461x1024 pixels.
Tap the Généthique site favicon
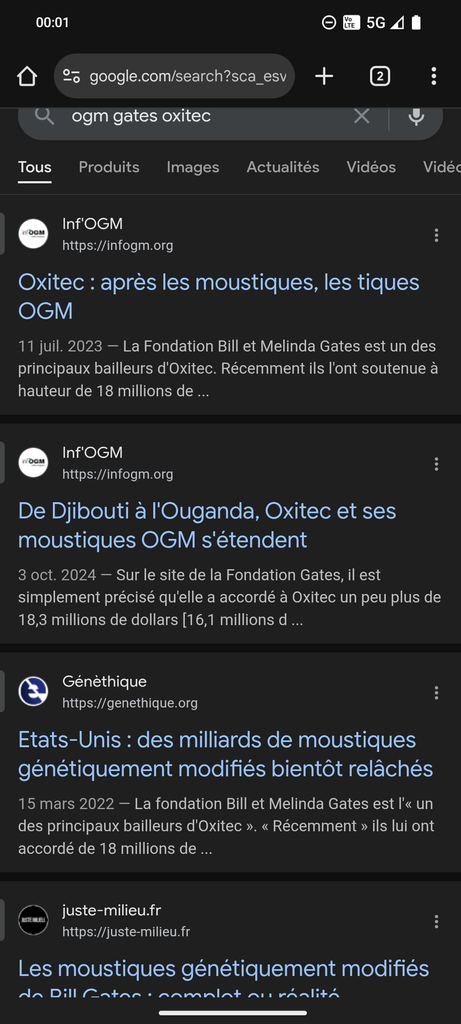pos(33,692)
